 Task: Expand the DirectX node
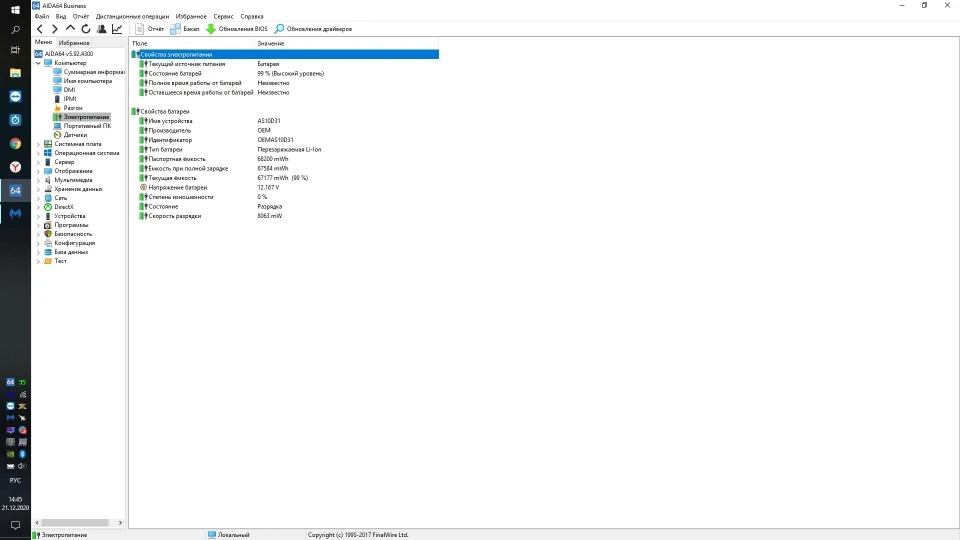click(x=39, y=207)
